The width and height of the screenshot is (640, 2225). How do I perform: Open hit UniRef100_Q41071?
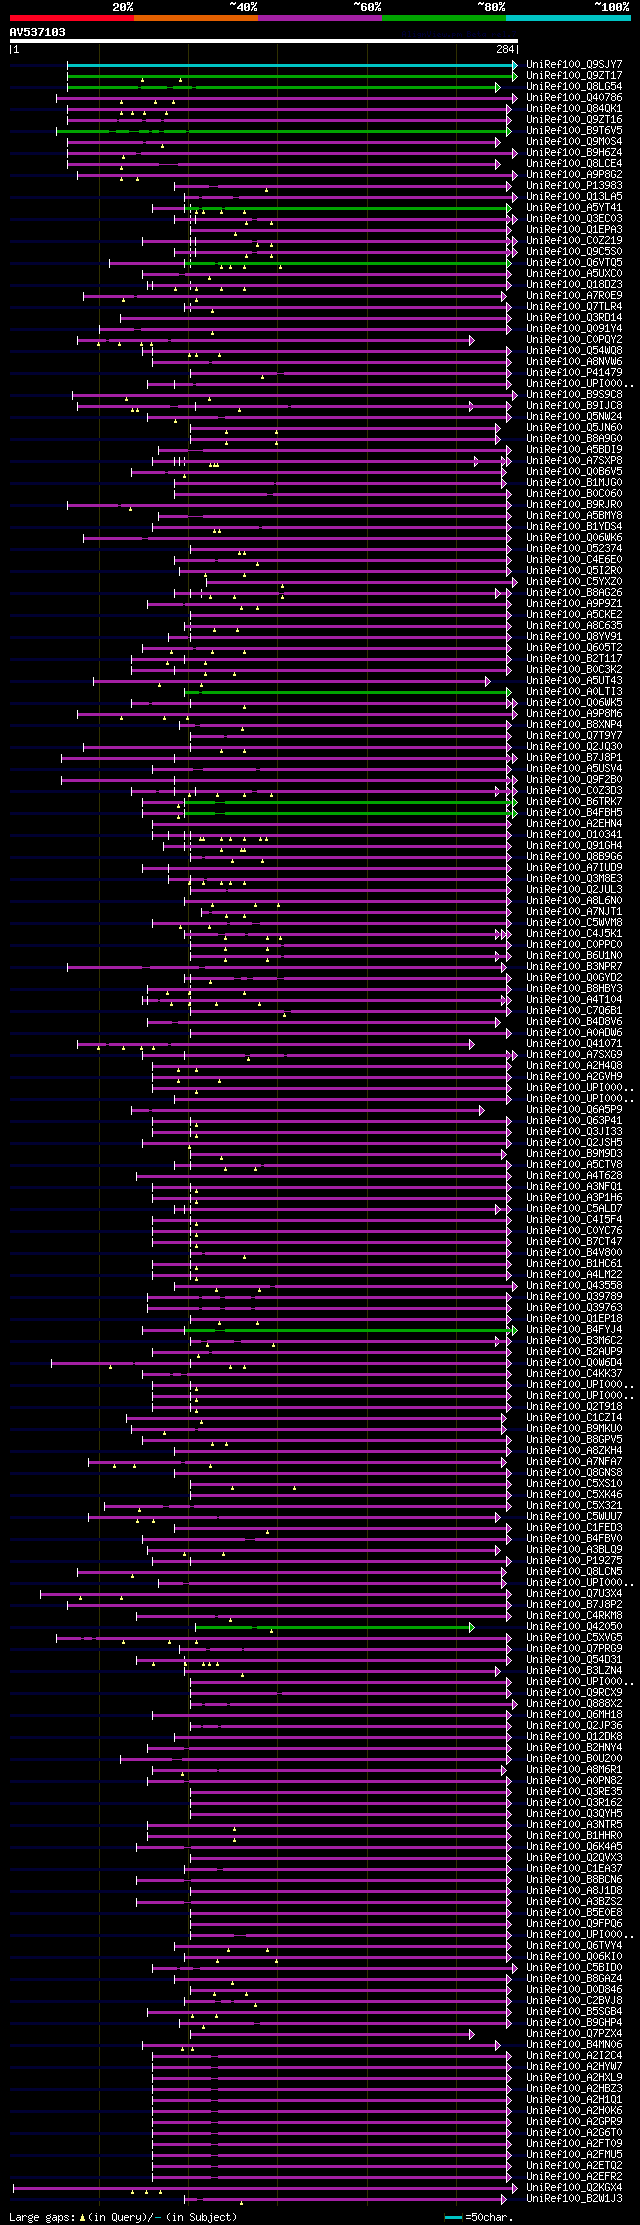[574, 1044]
